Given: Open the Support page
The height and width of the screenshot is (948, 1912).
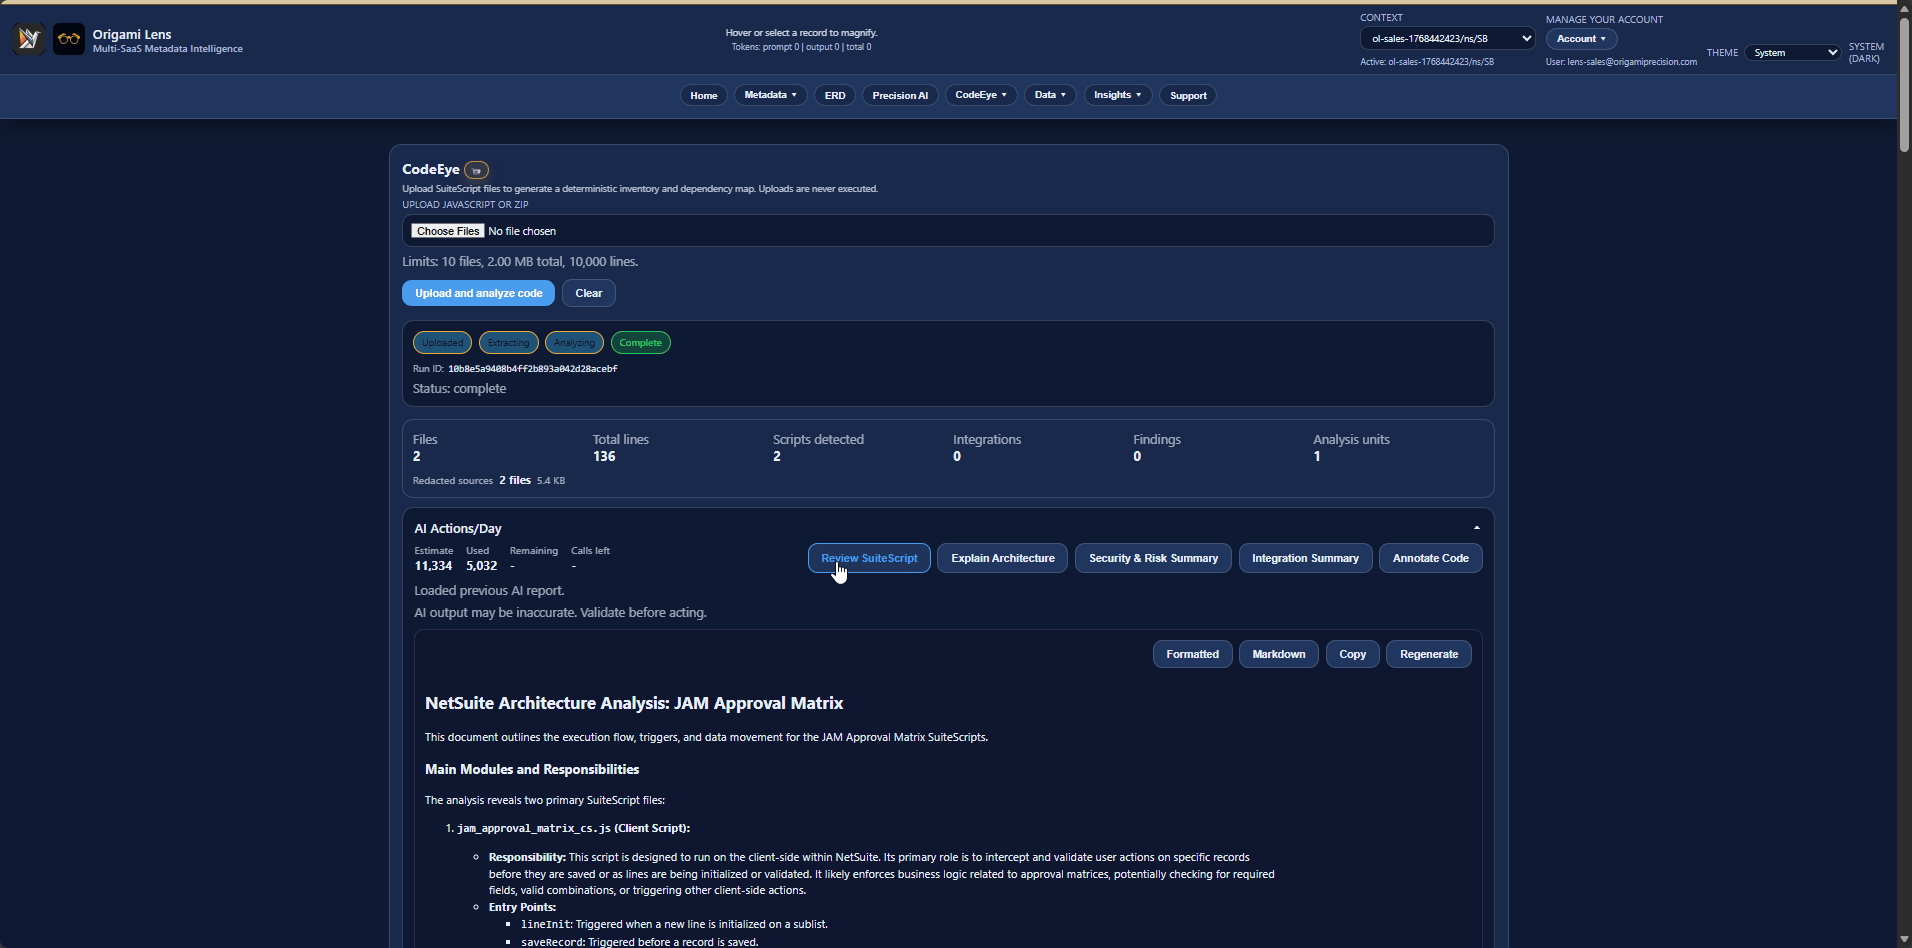Looking at the screenshot, I should 1188,95.
